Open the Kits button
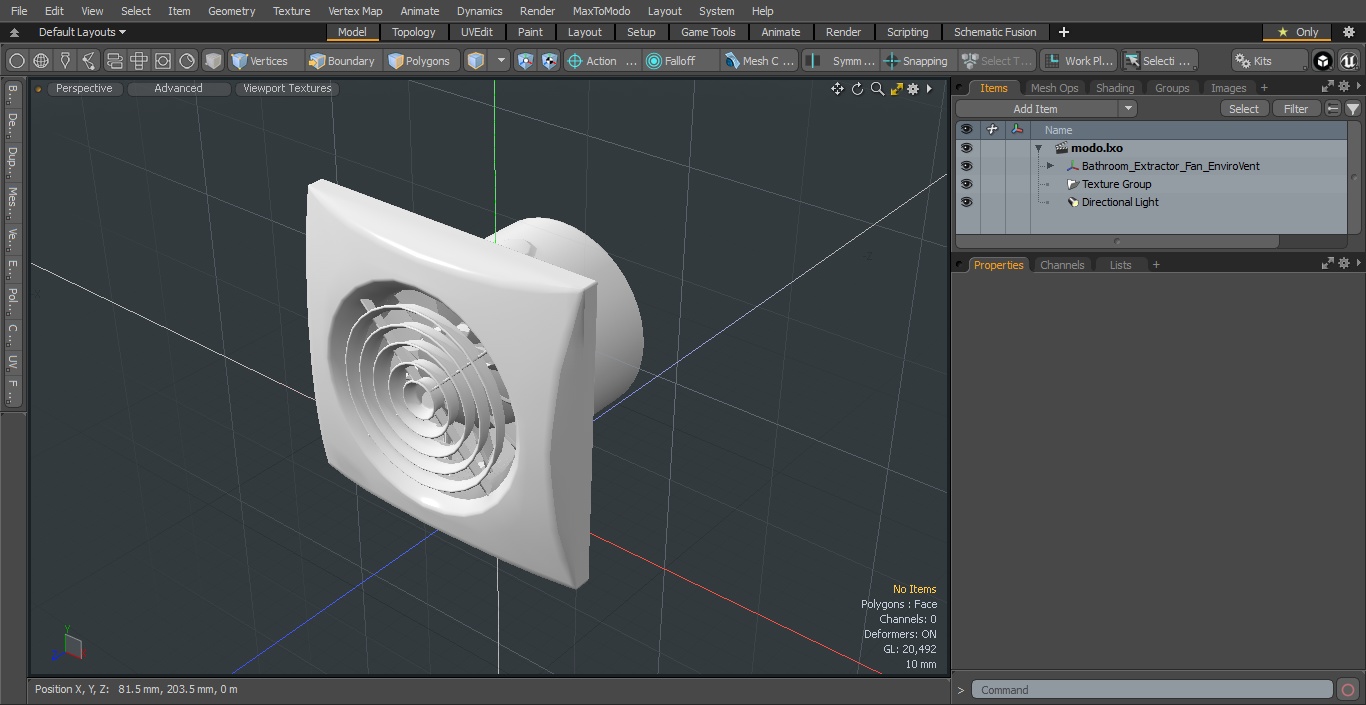Screen dimensions: 1366x705 [1269, 61]
